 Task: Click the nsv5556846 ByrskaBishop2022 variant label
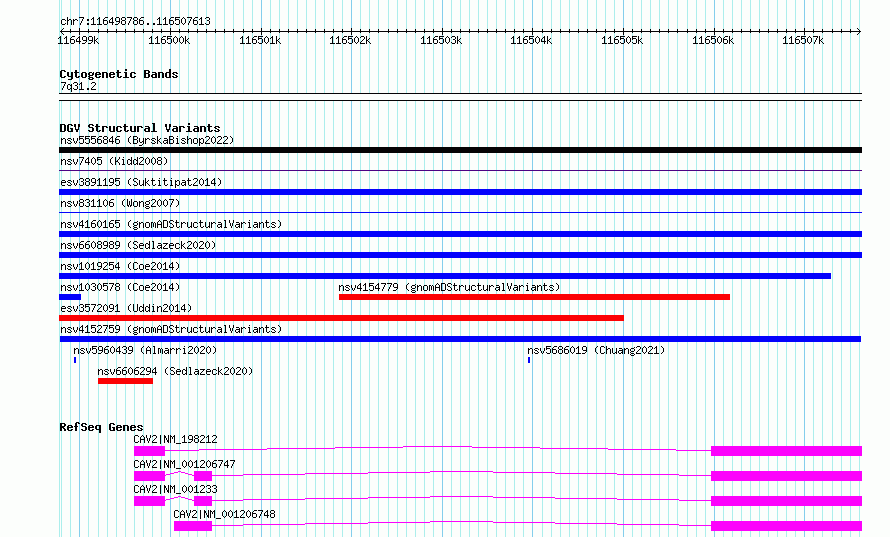147,140
